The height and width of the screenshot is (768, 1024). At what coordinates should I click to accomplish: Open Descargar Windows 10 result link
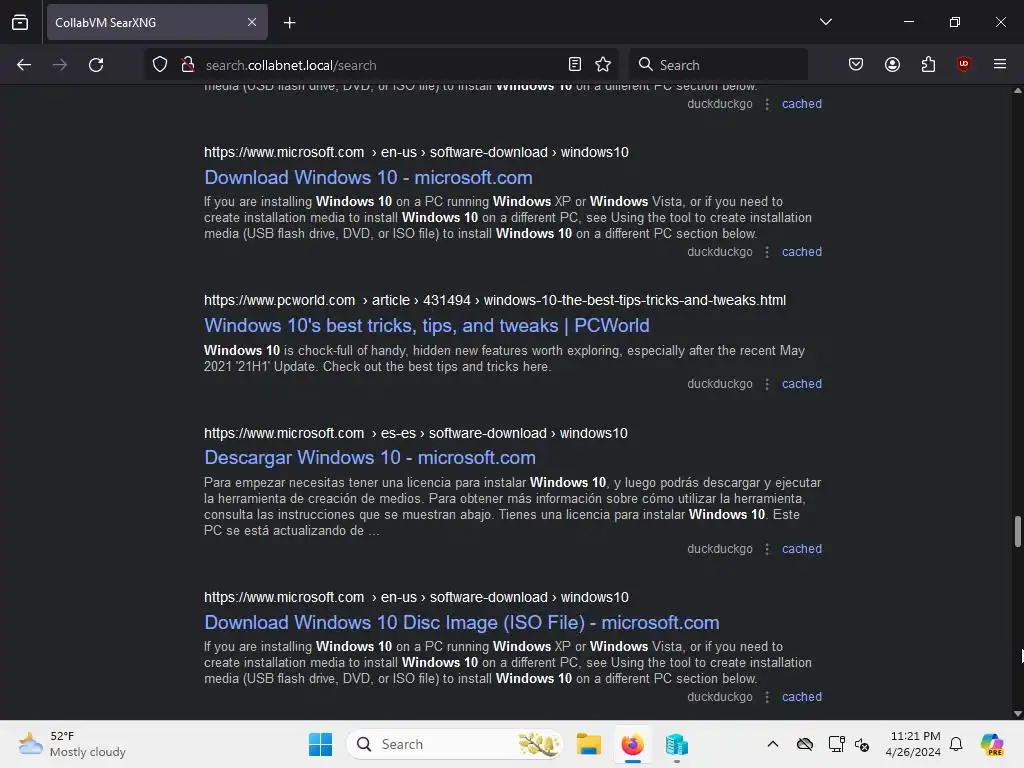coord(370,458)
